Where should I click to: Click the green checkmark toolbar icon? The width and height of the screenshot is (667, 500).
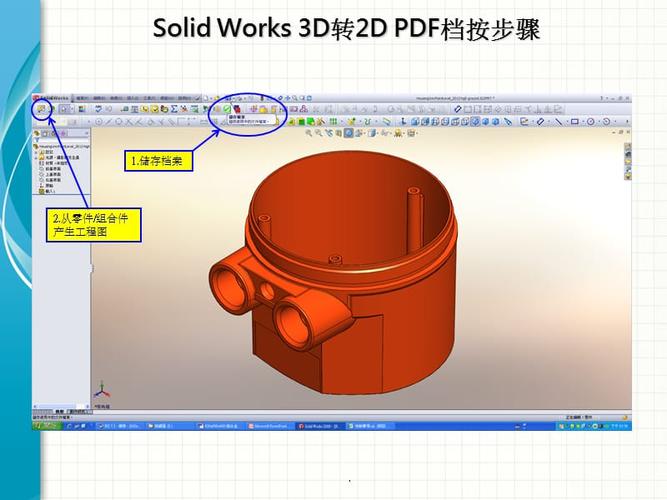(227, 109)
